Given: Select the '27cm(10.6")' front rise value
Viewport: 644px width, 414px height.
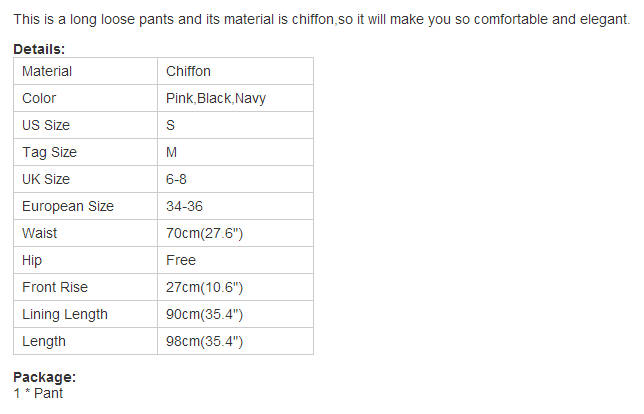Looking at the screenshot, I should pyautogui.click(x=204, y=287).
